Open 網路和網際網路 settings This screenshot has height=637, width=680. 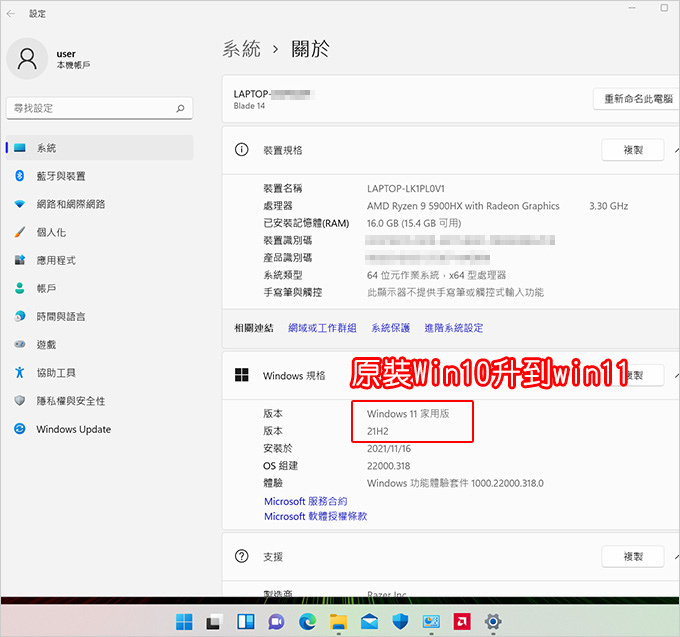point(99,204)
